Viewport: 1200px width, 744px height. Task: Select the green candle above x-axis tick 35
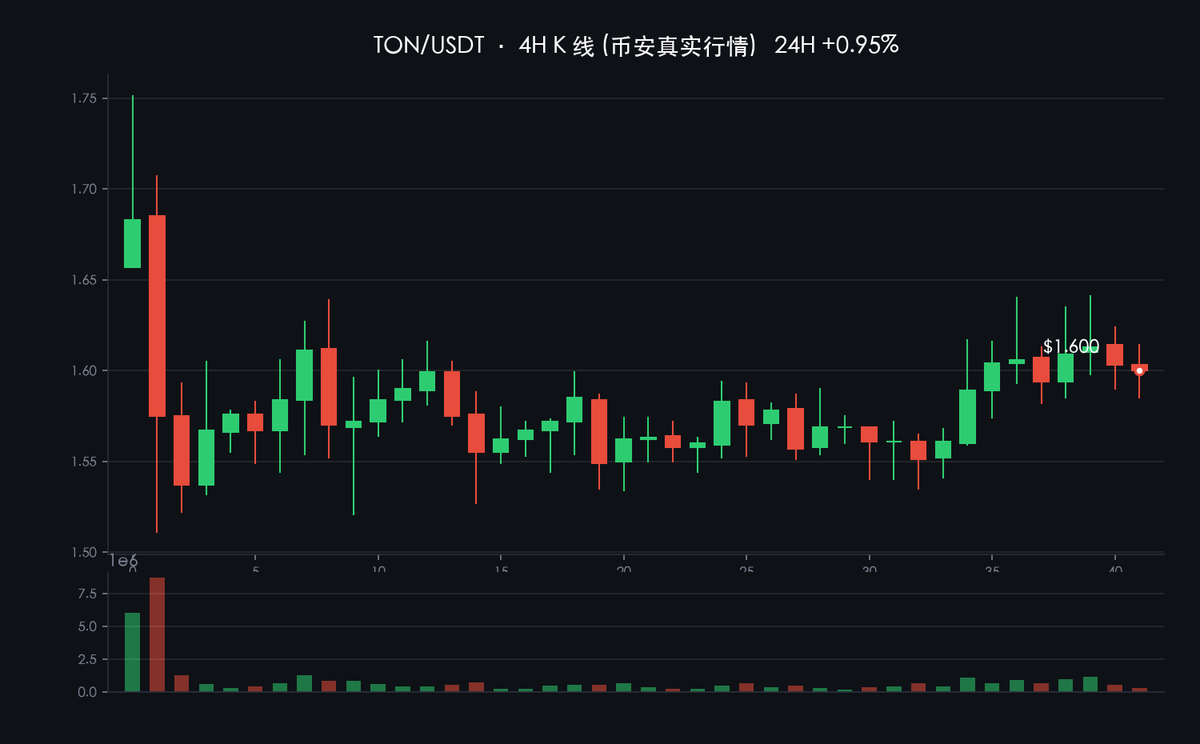tap(992, 377)
